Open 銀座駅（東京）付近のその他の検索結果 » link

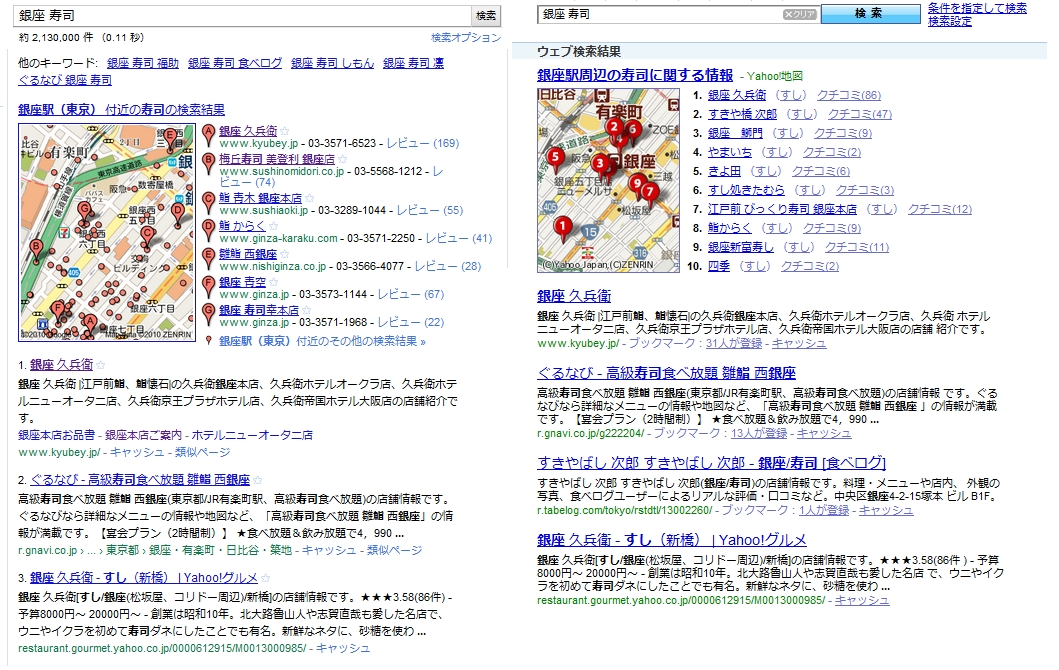click(x=323, y=341)
